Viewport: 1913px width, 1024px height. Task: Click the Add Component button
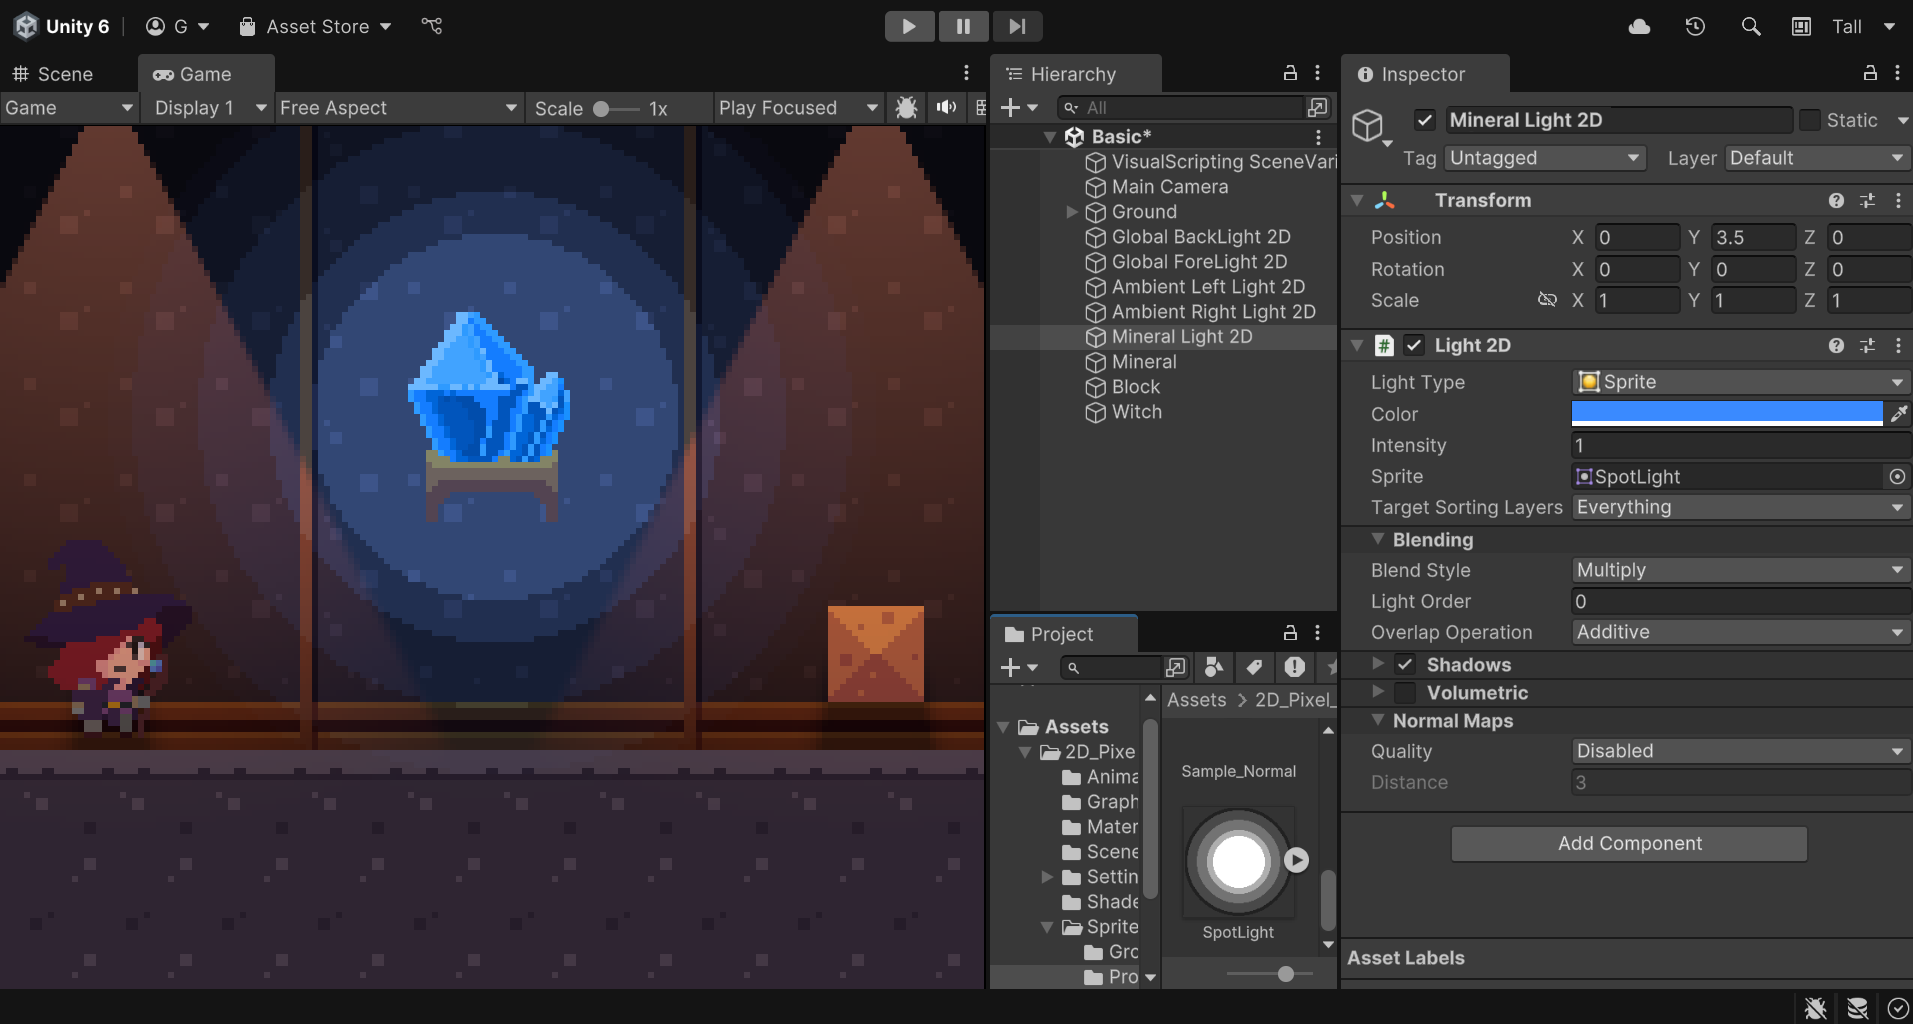1629,843
